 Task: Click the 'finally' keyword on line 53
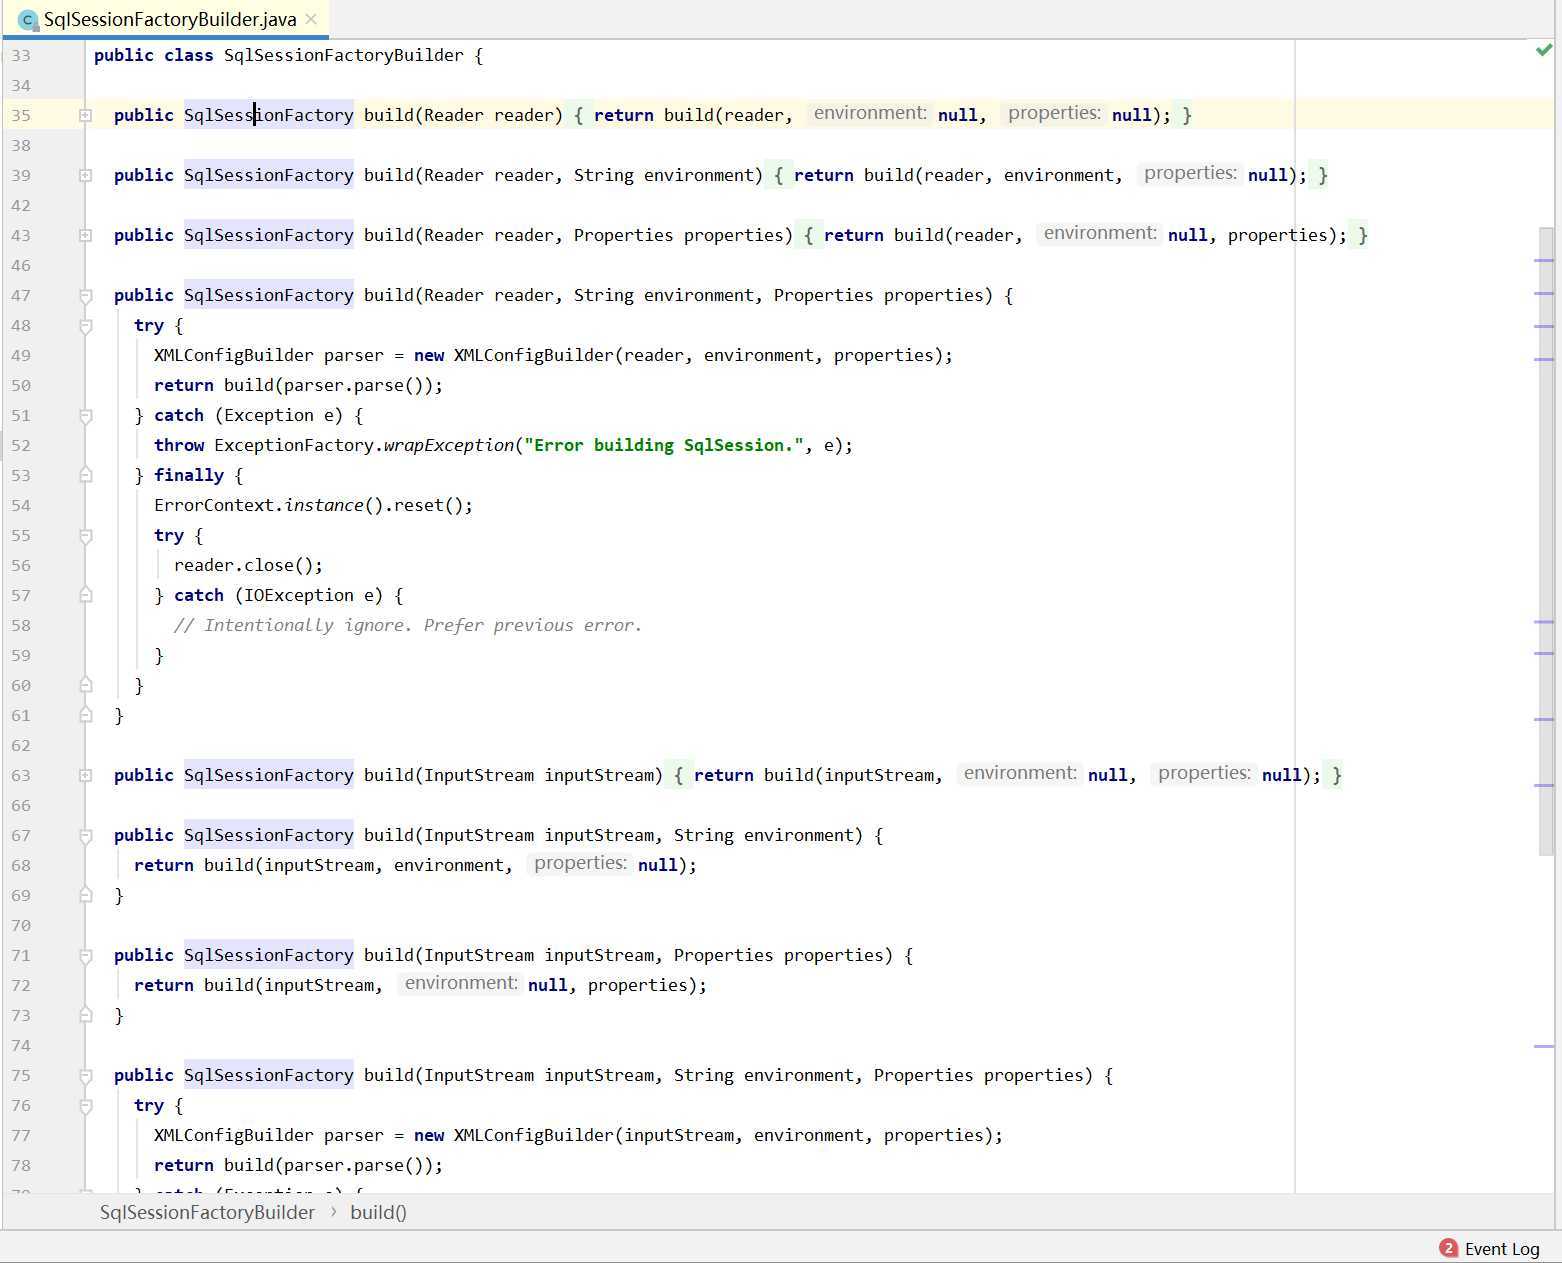[189, 475]
